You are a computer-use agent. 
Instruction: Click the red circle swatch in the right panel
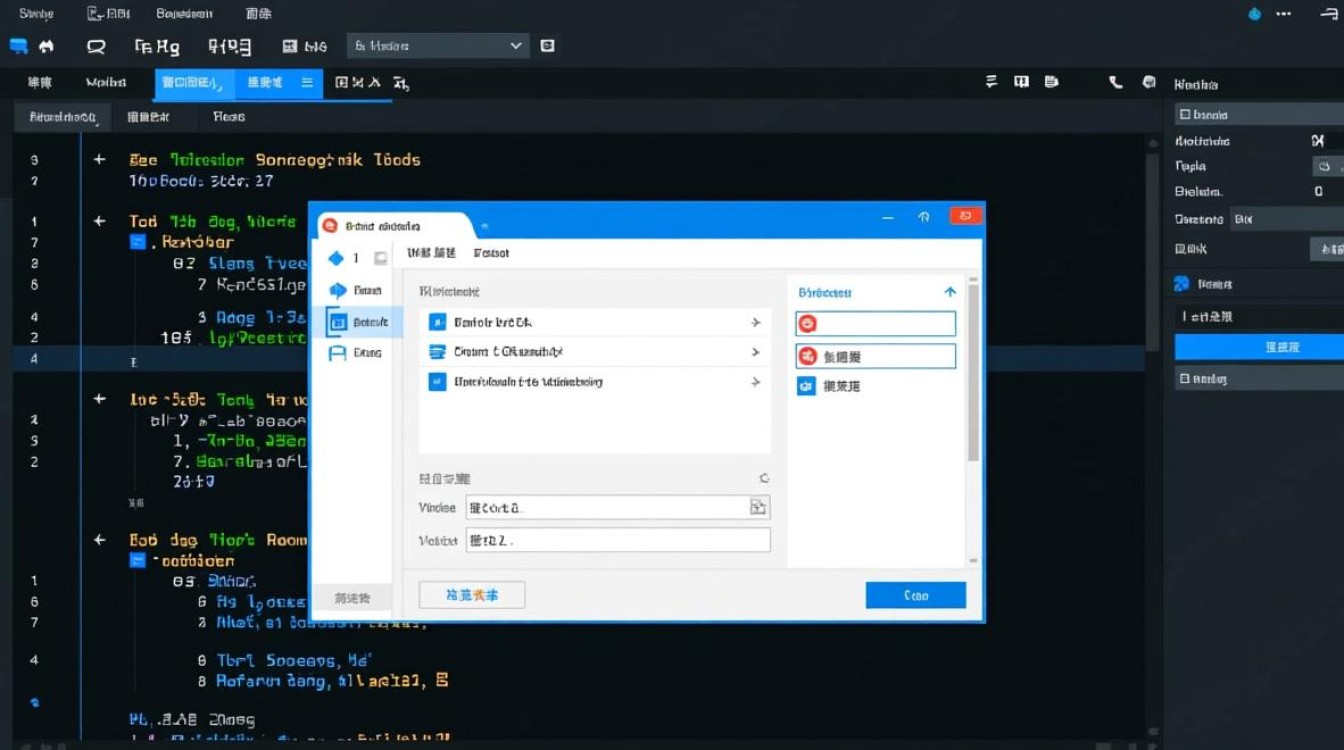pyautogui.click(x=808, y=356)
